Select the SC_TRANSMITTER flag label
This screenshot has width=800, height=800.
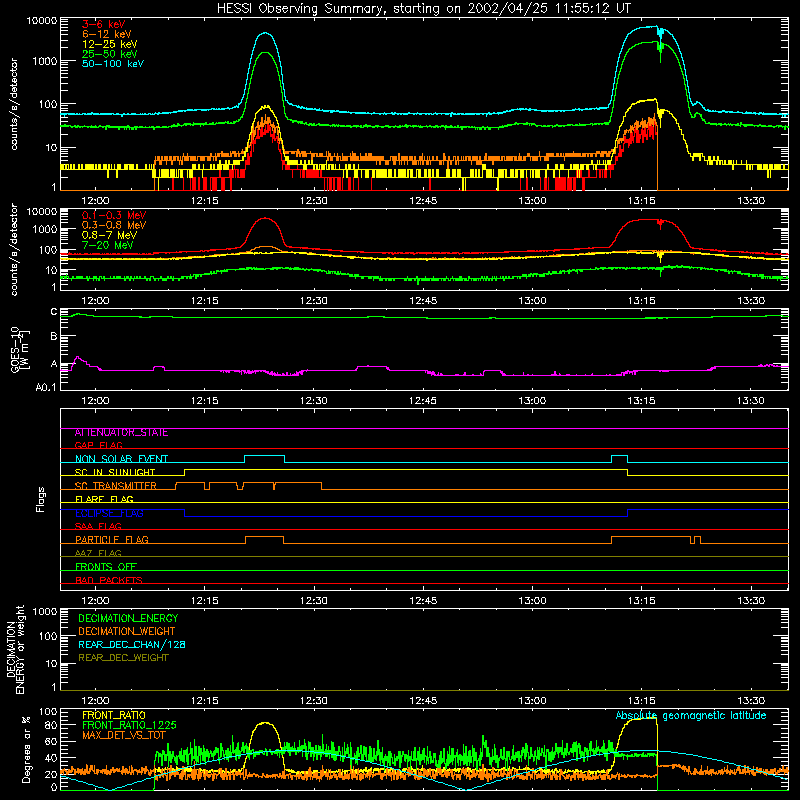click(x=116, y=486)
